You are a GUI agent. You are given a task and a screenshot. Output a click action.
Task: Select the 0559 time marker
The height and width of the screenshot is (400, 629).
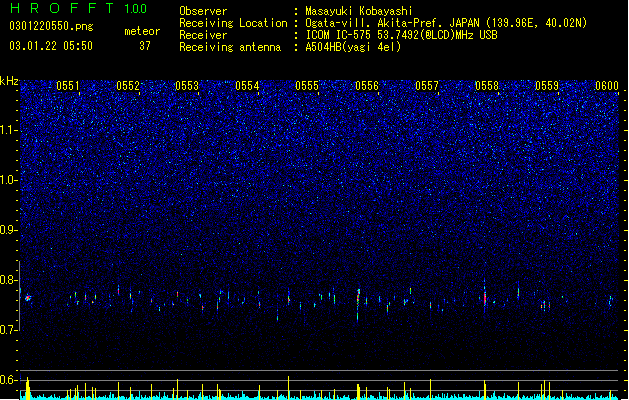pyautogui.click(x=547, y=86)
